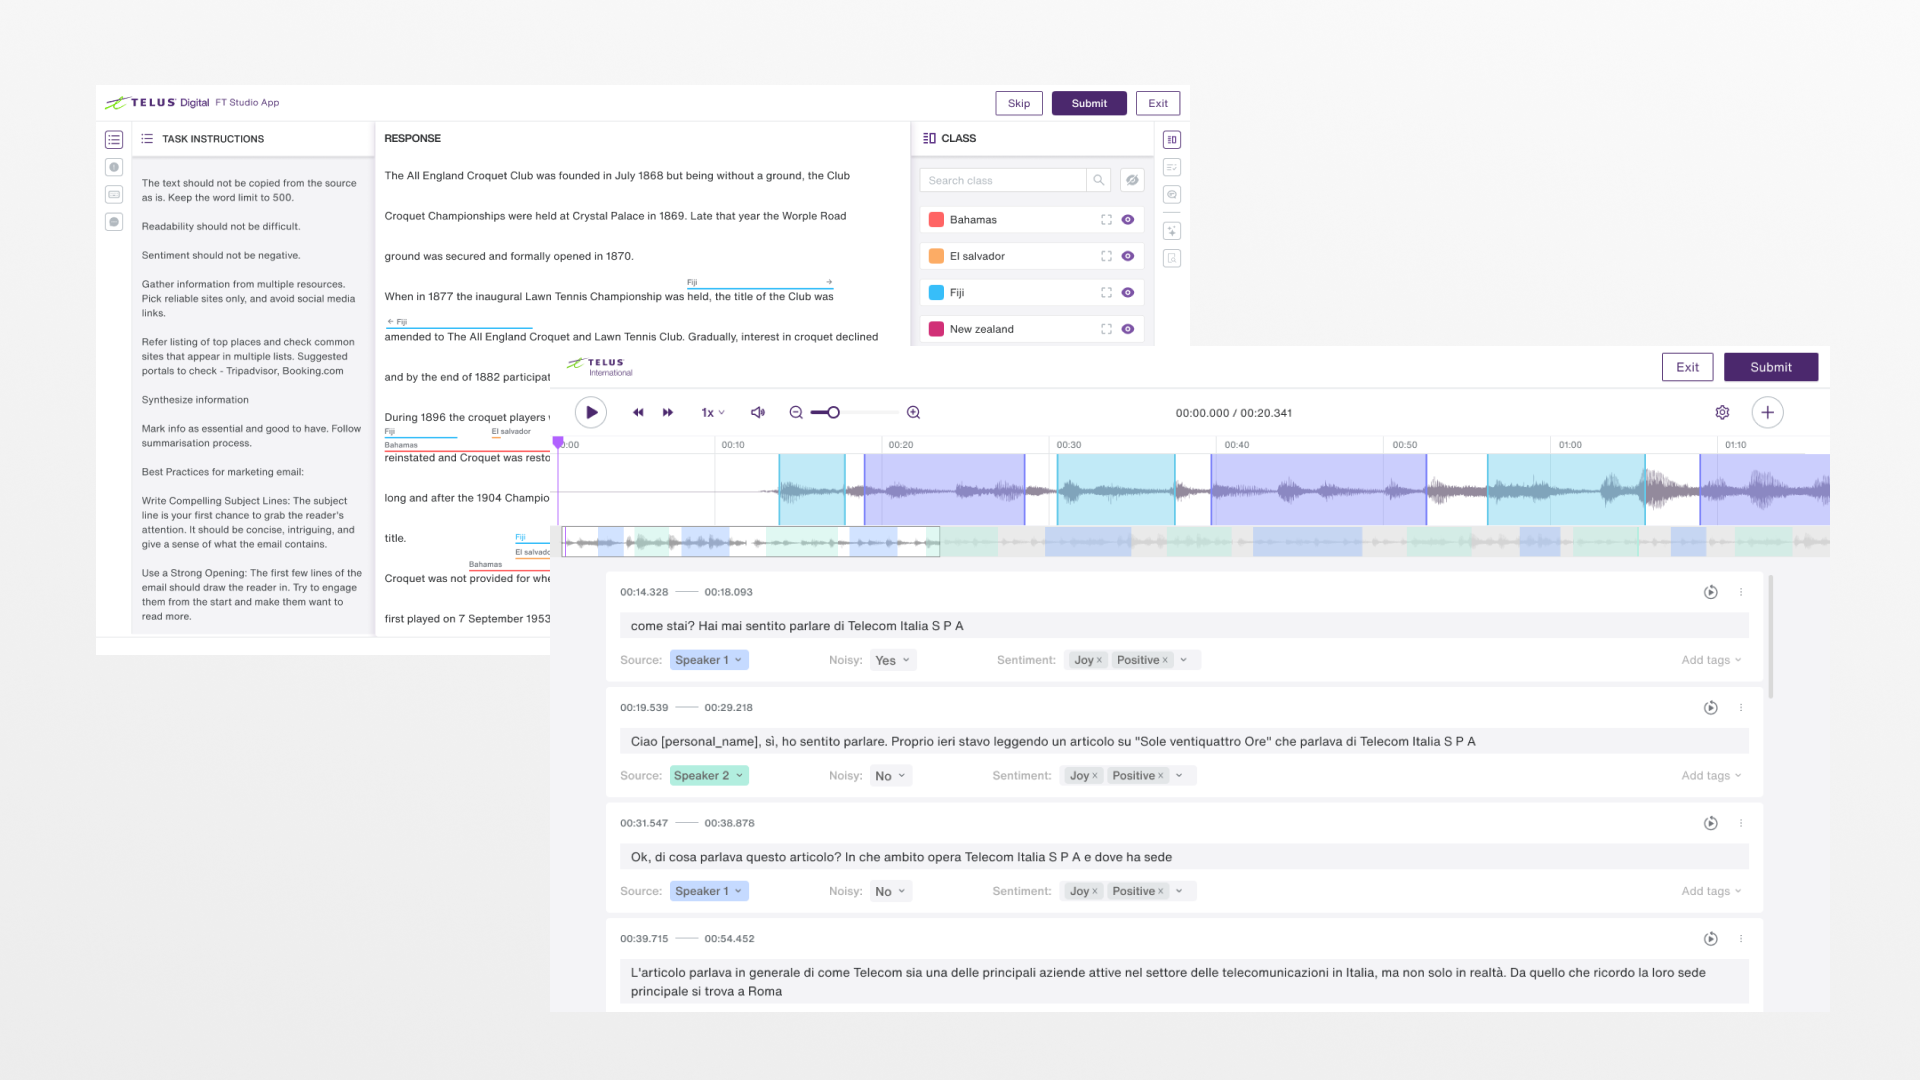Play segment starting at 00:31.547
The height and width of the screenshot is (1080, 1920).
point(1711,823)
